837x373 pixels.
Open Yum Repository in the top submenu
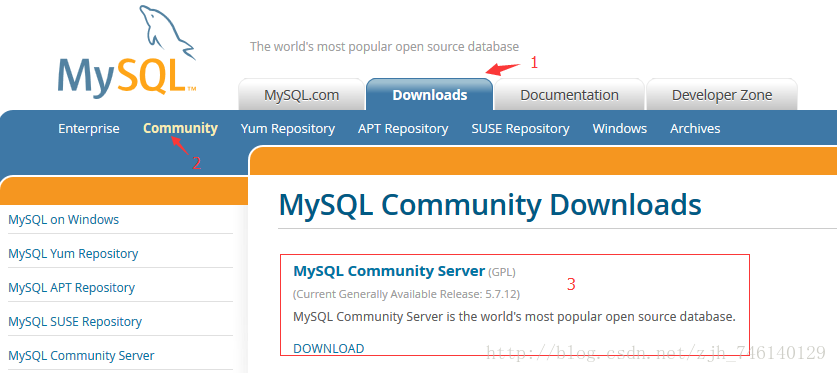tap(288, 129)
